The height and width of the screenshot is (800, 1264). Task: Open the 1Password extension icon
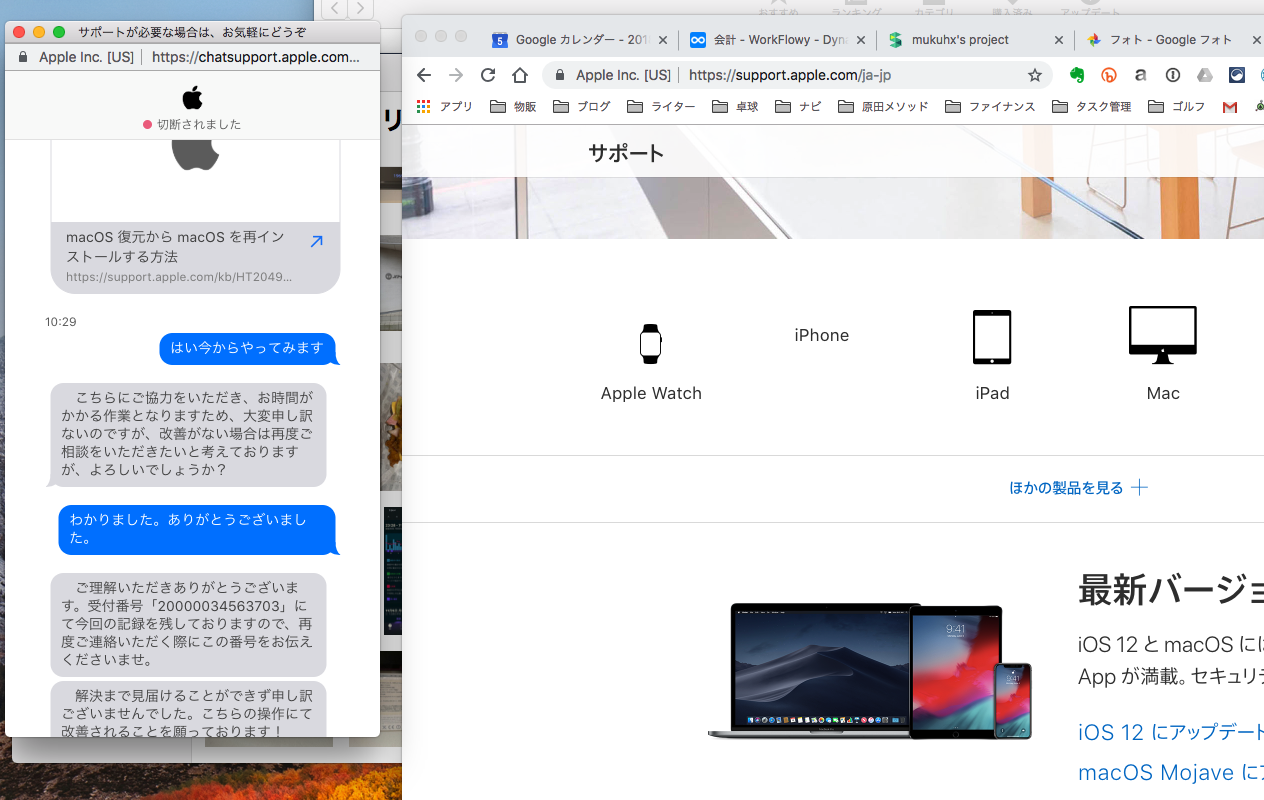[x=1173, y=75]
